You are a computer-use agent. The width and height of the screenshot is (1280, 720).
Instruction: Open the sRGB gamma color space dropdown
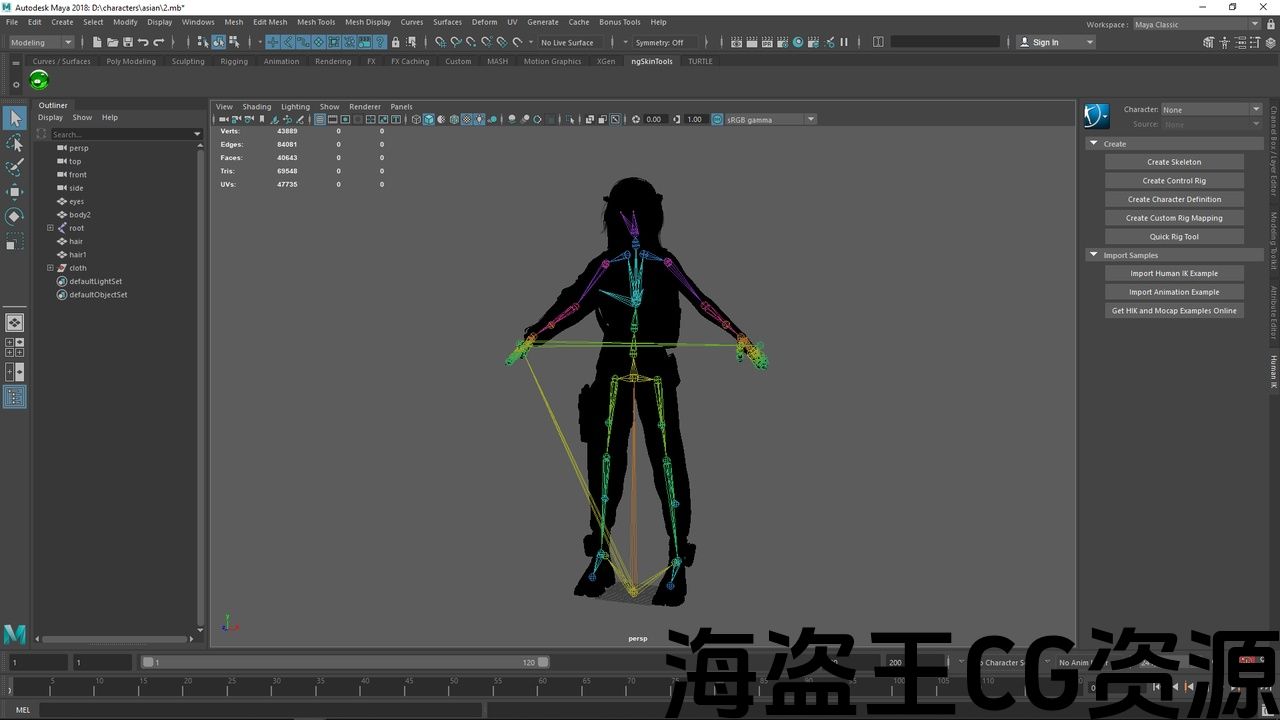tap(810, 119)
